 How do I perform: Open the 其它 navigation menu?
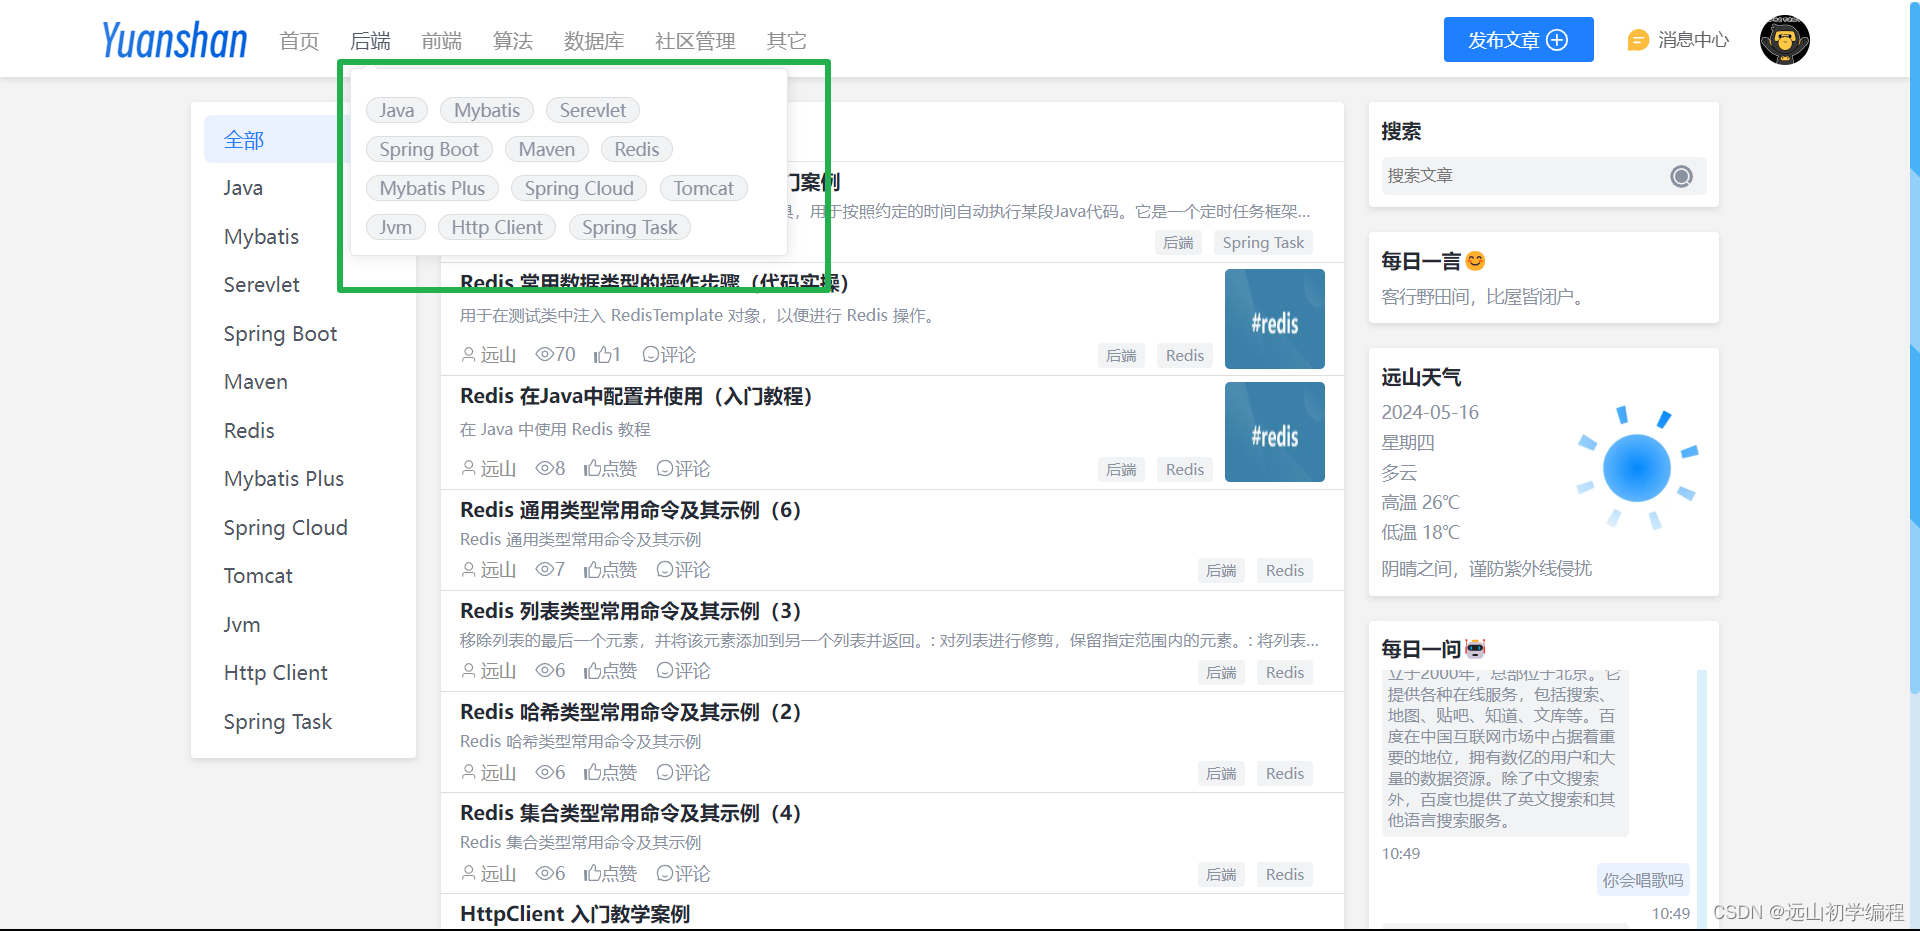click(786, 41)
